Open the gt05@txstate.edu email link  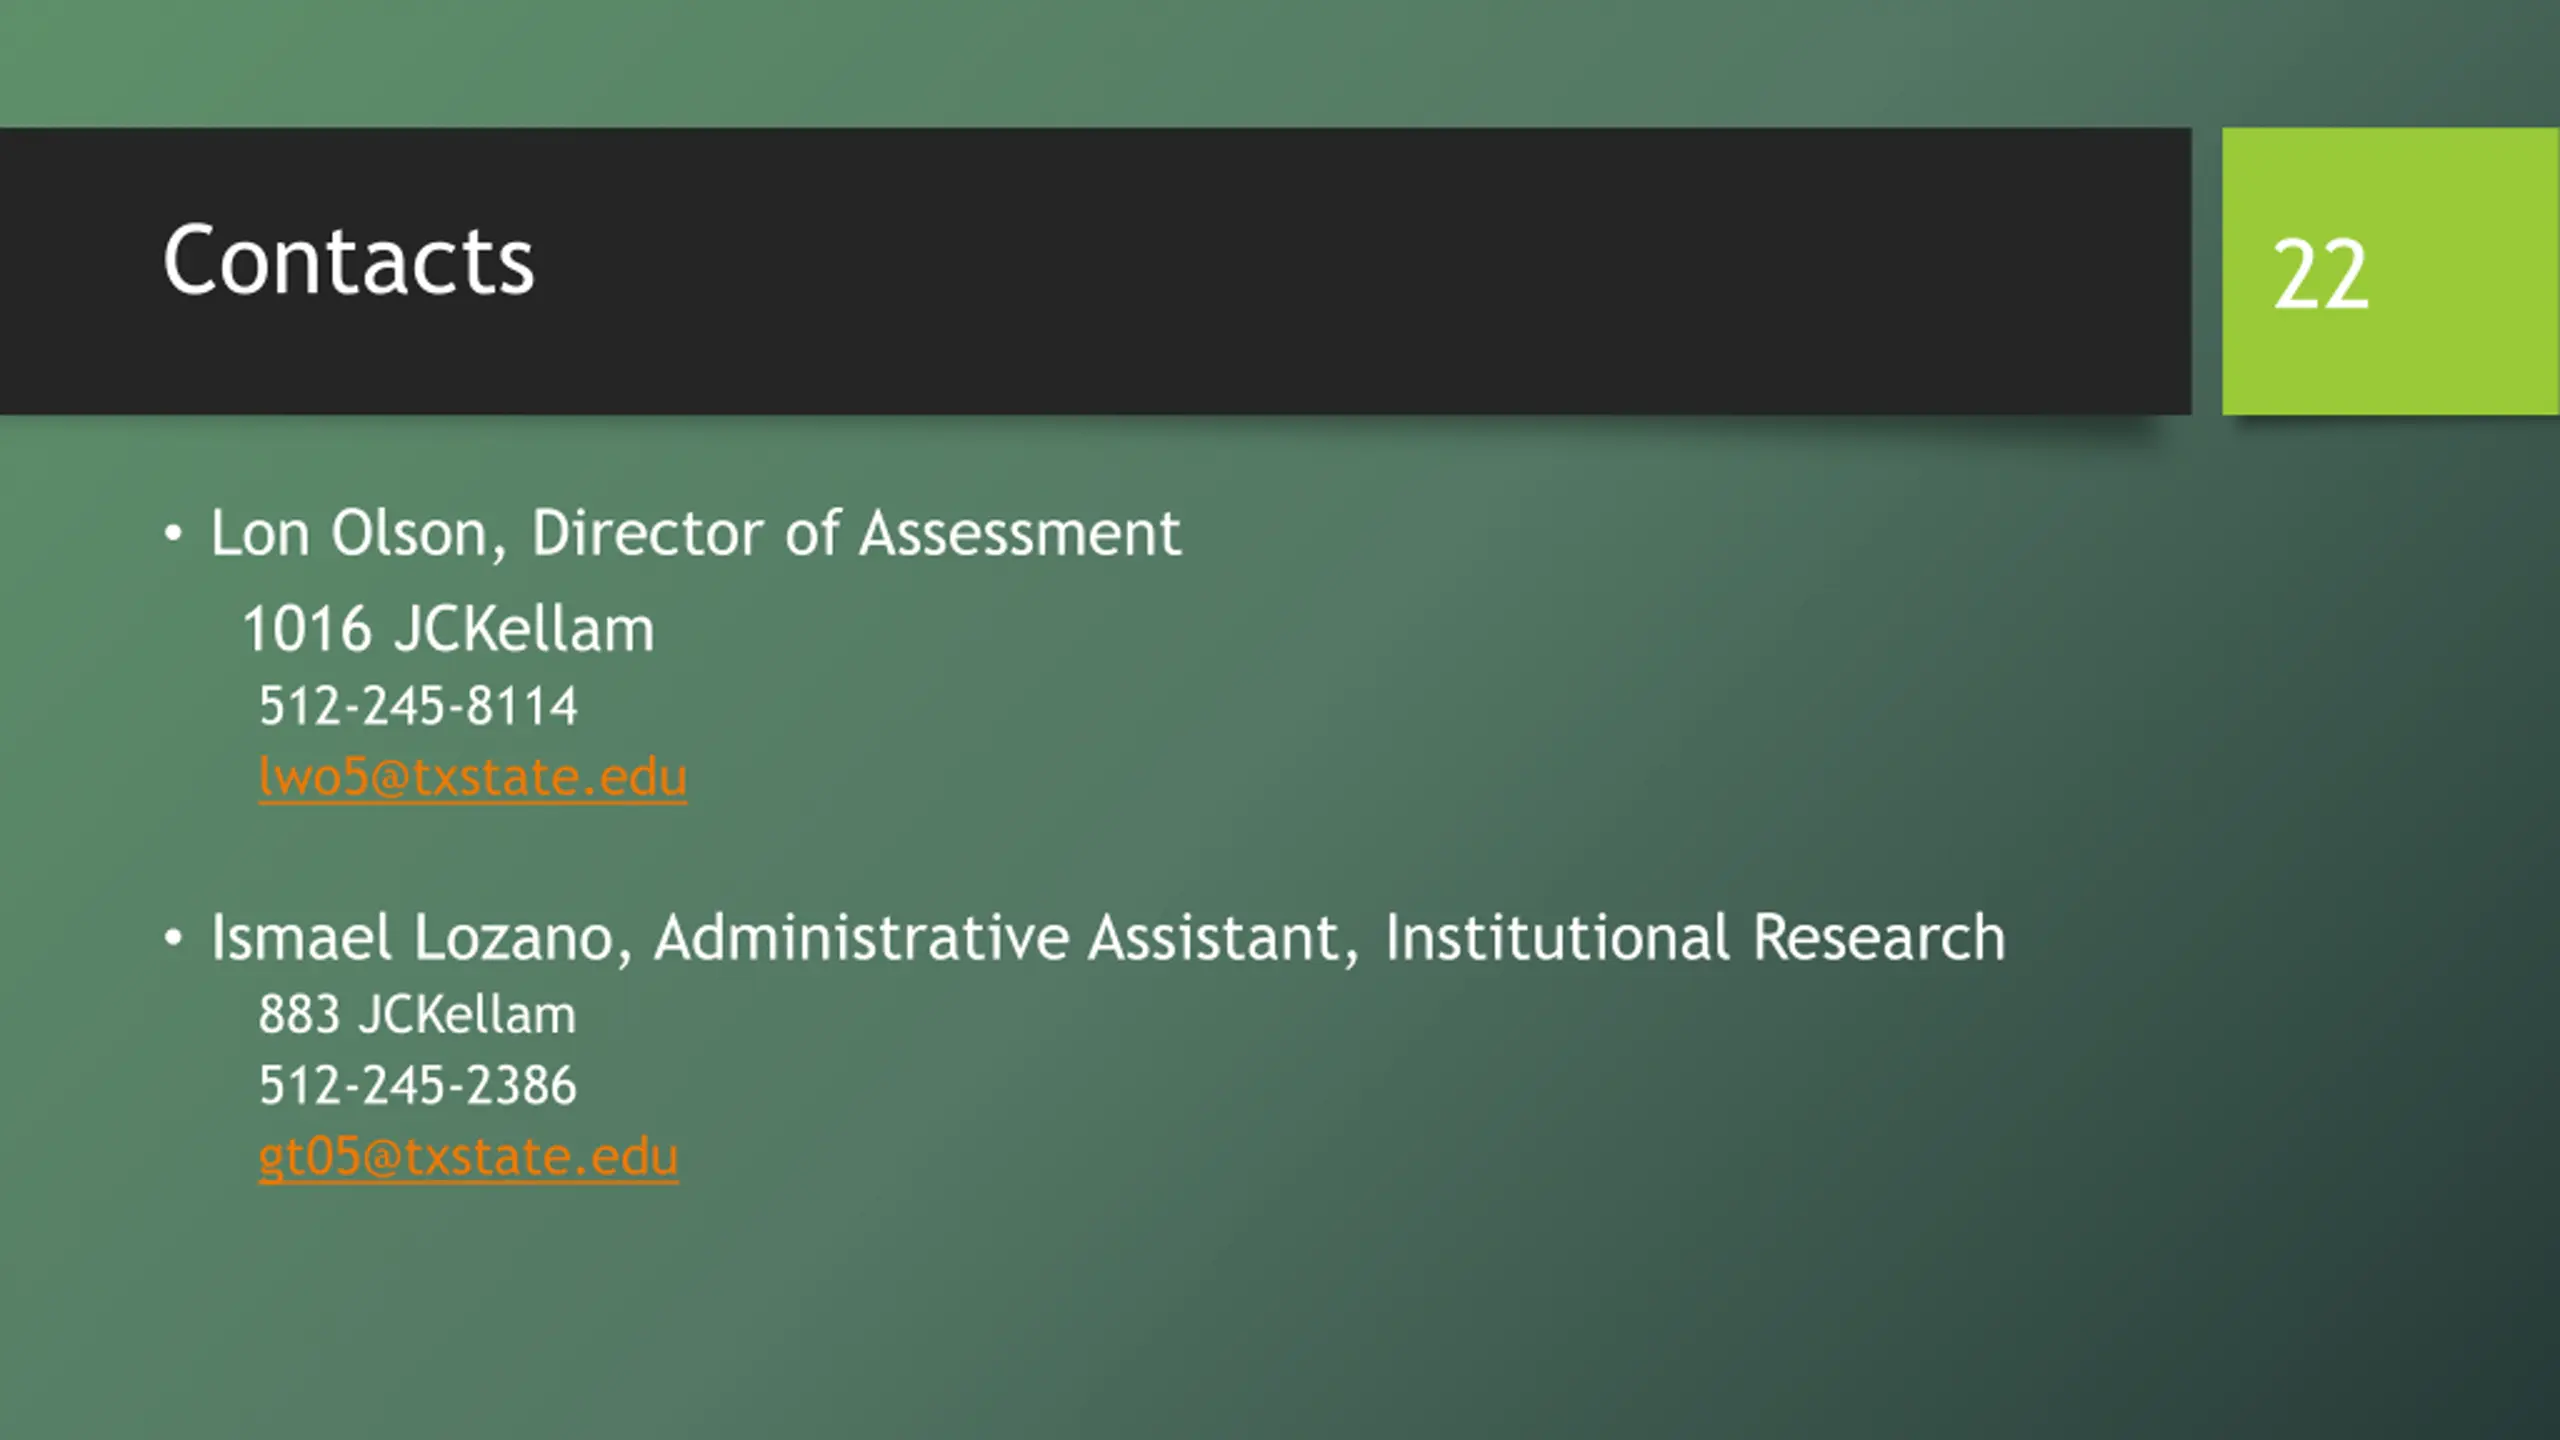(468, 1157)
